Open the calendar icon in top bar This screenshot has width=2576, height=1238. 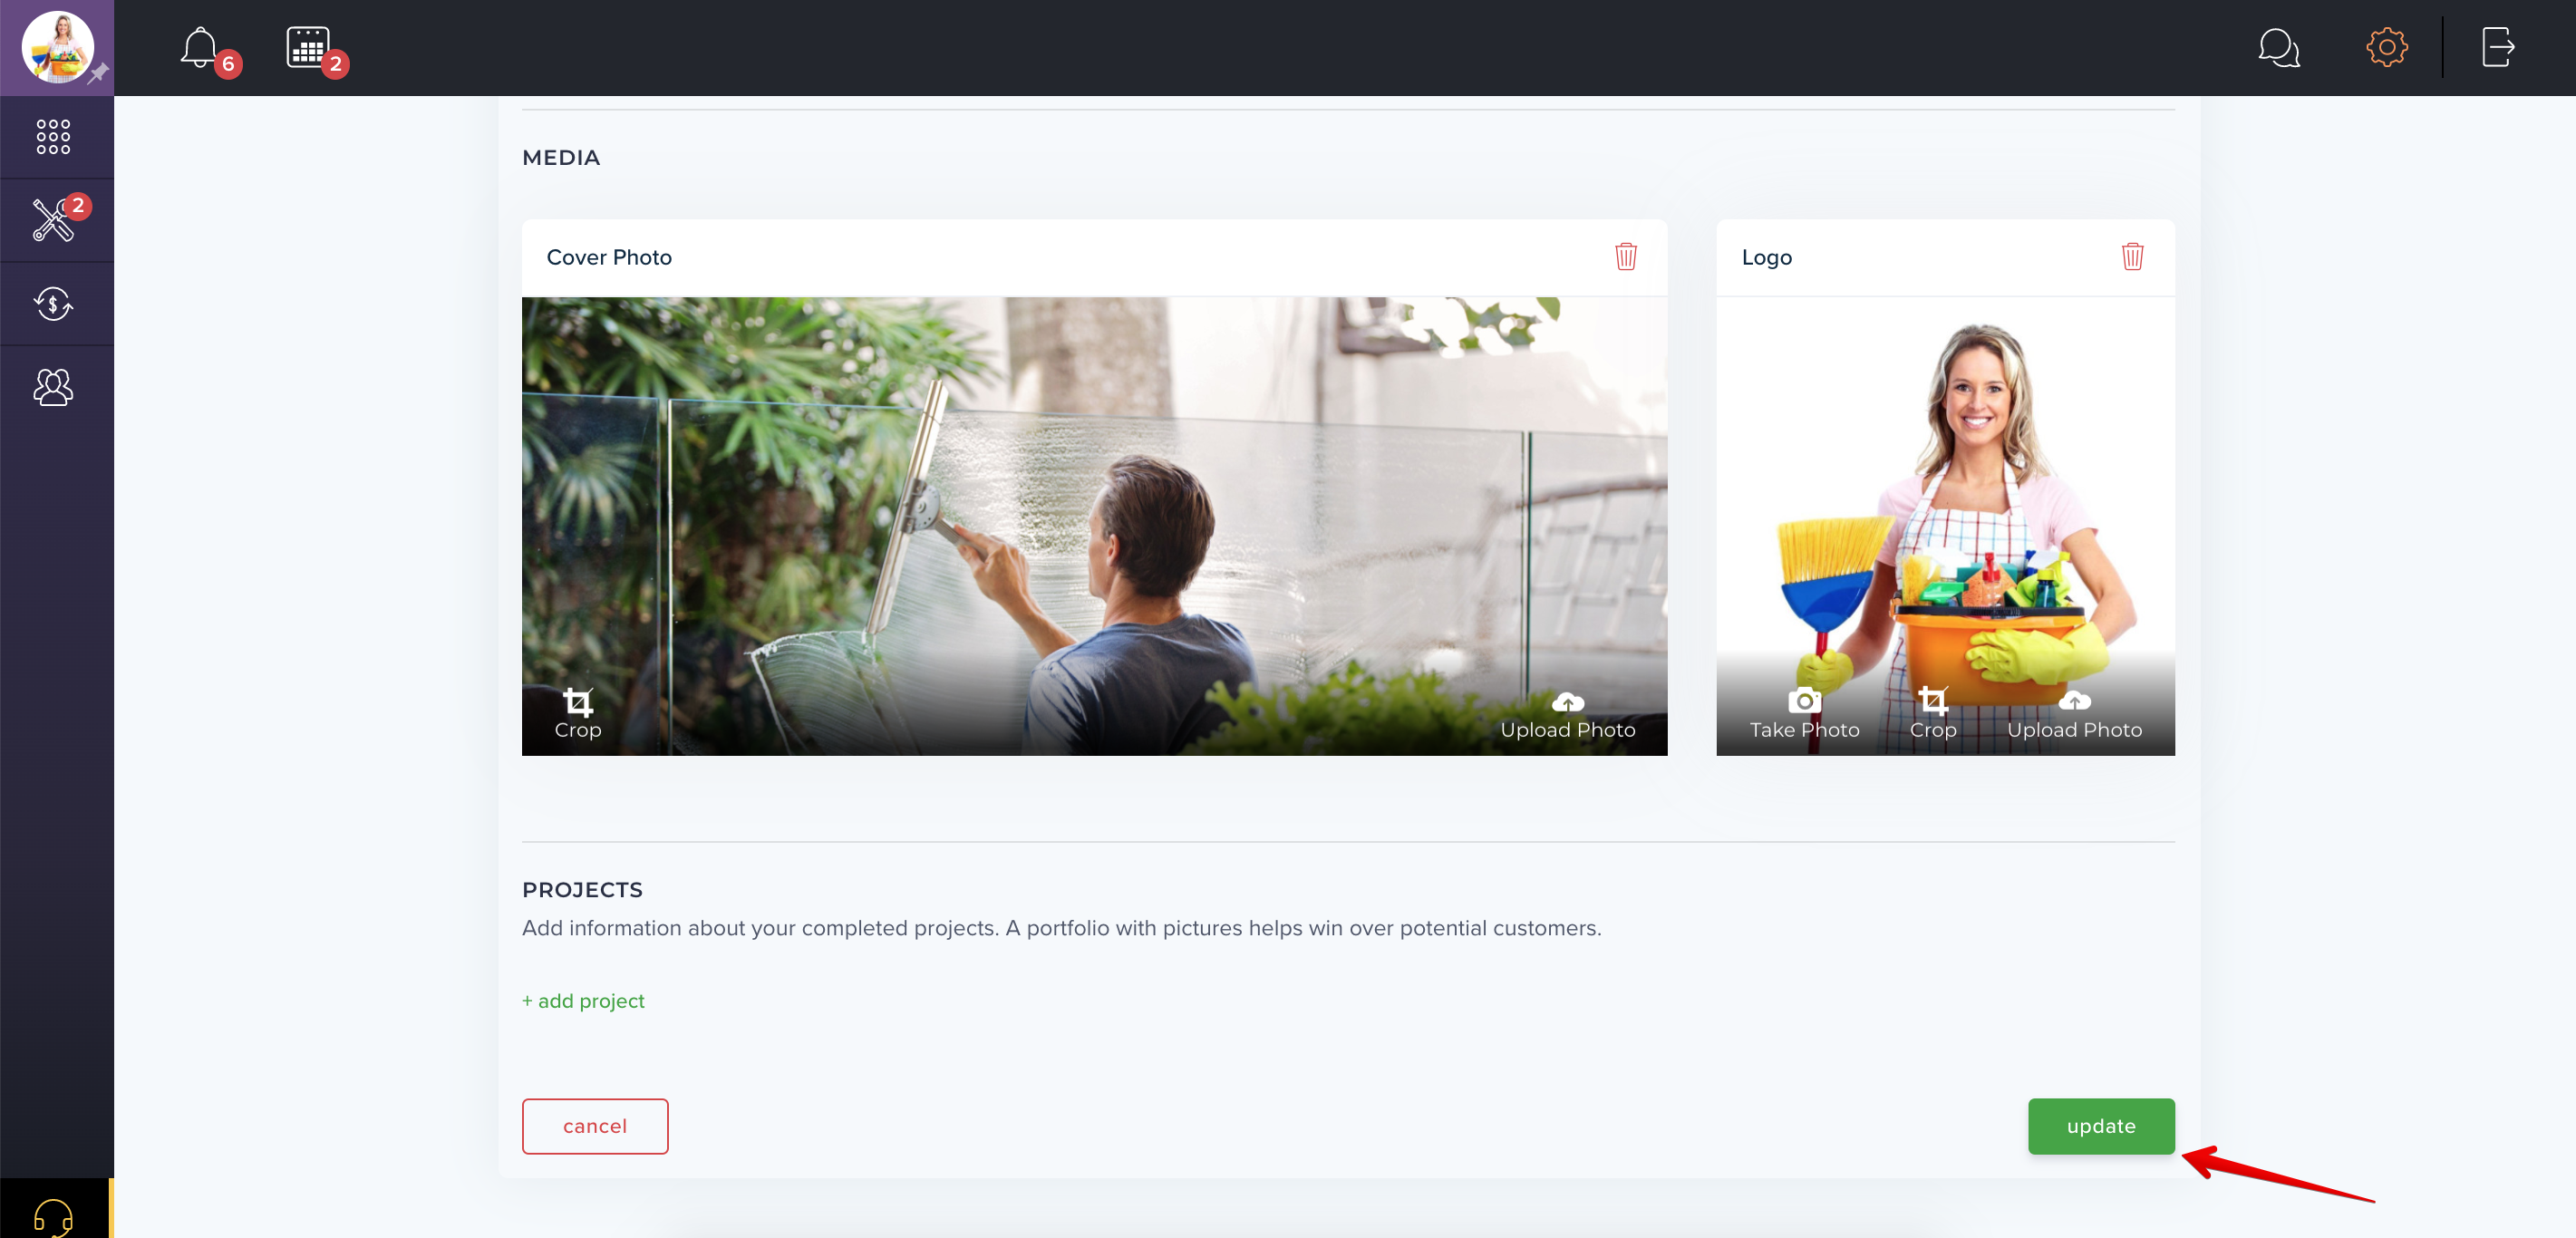pyautogui.click(x=308, y=47)
